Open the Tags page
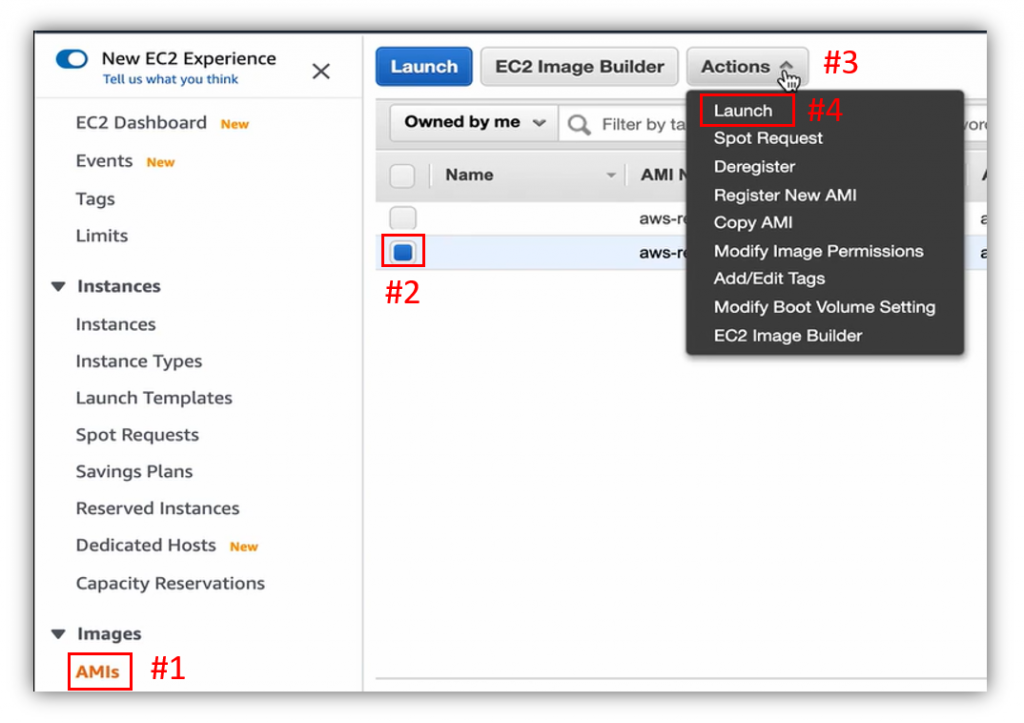Image resolution: width=1024 pixels, height=723 pixels. (x=95, y=199)
